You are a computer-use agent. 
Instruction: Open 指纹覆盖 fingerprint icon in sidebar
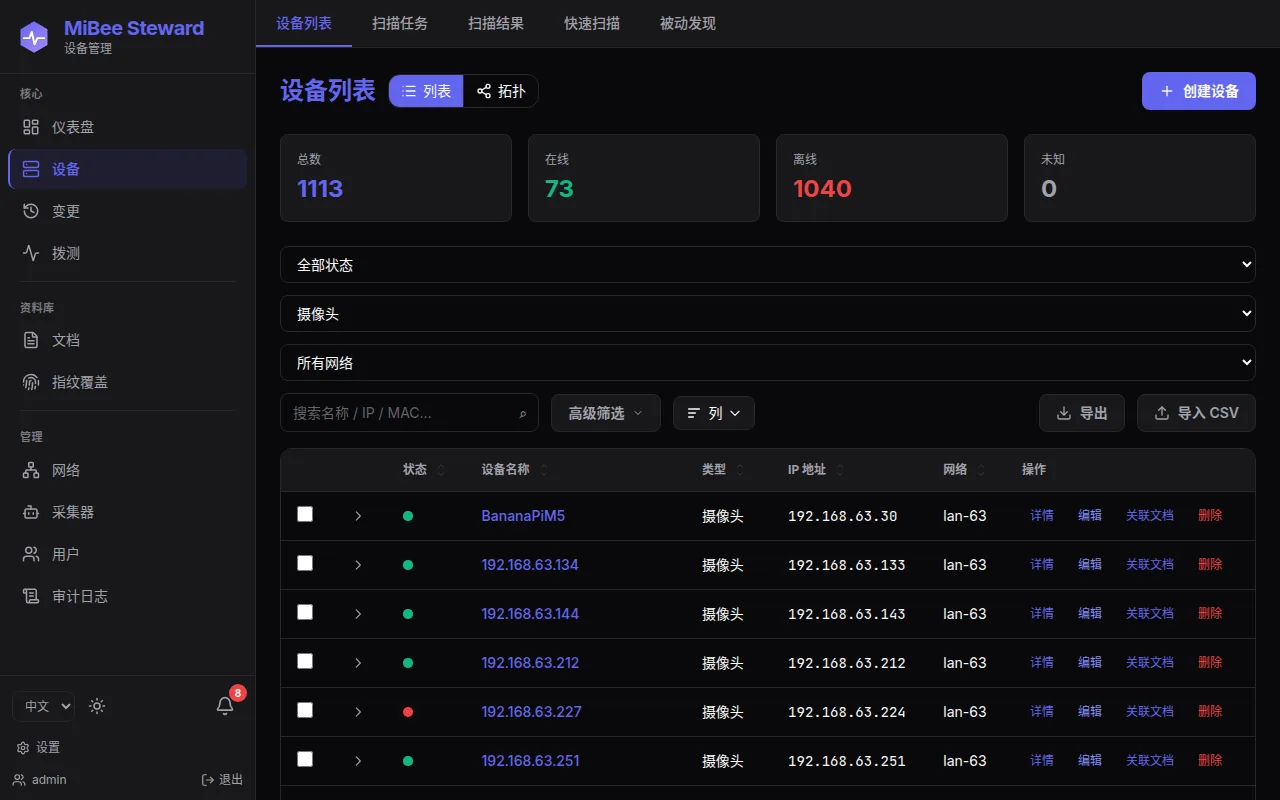point(31,382)
